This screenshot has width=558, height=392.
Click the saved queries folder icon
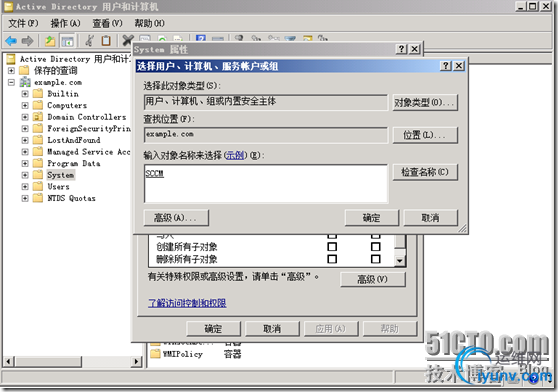(x=24, y=70)
